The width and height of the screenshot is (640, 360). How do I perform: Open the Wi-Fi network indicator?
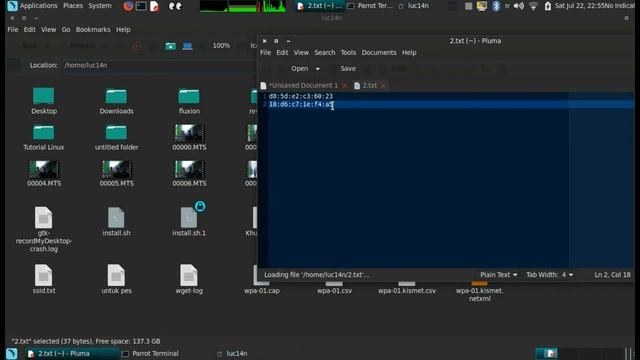(x=533, y=6)
